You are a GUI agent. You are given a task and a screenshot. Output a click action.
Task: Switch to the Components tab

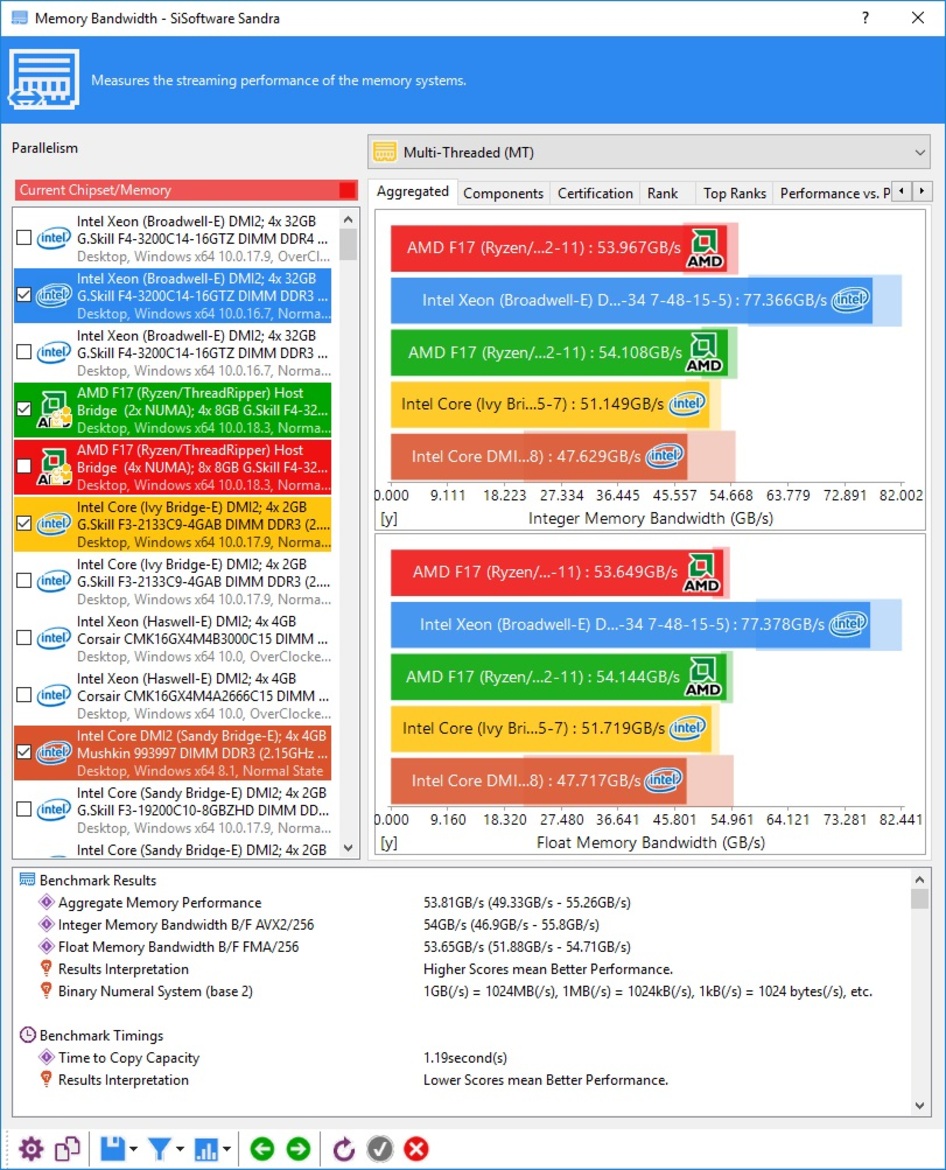(503, 193)
